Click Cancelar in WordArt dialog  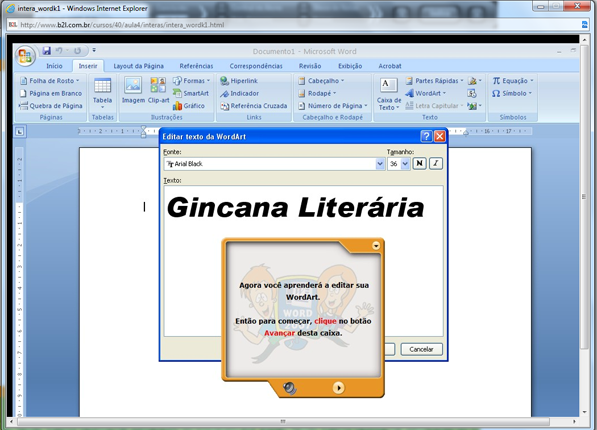pyautogui.click(x=421, y=349)
